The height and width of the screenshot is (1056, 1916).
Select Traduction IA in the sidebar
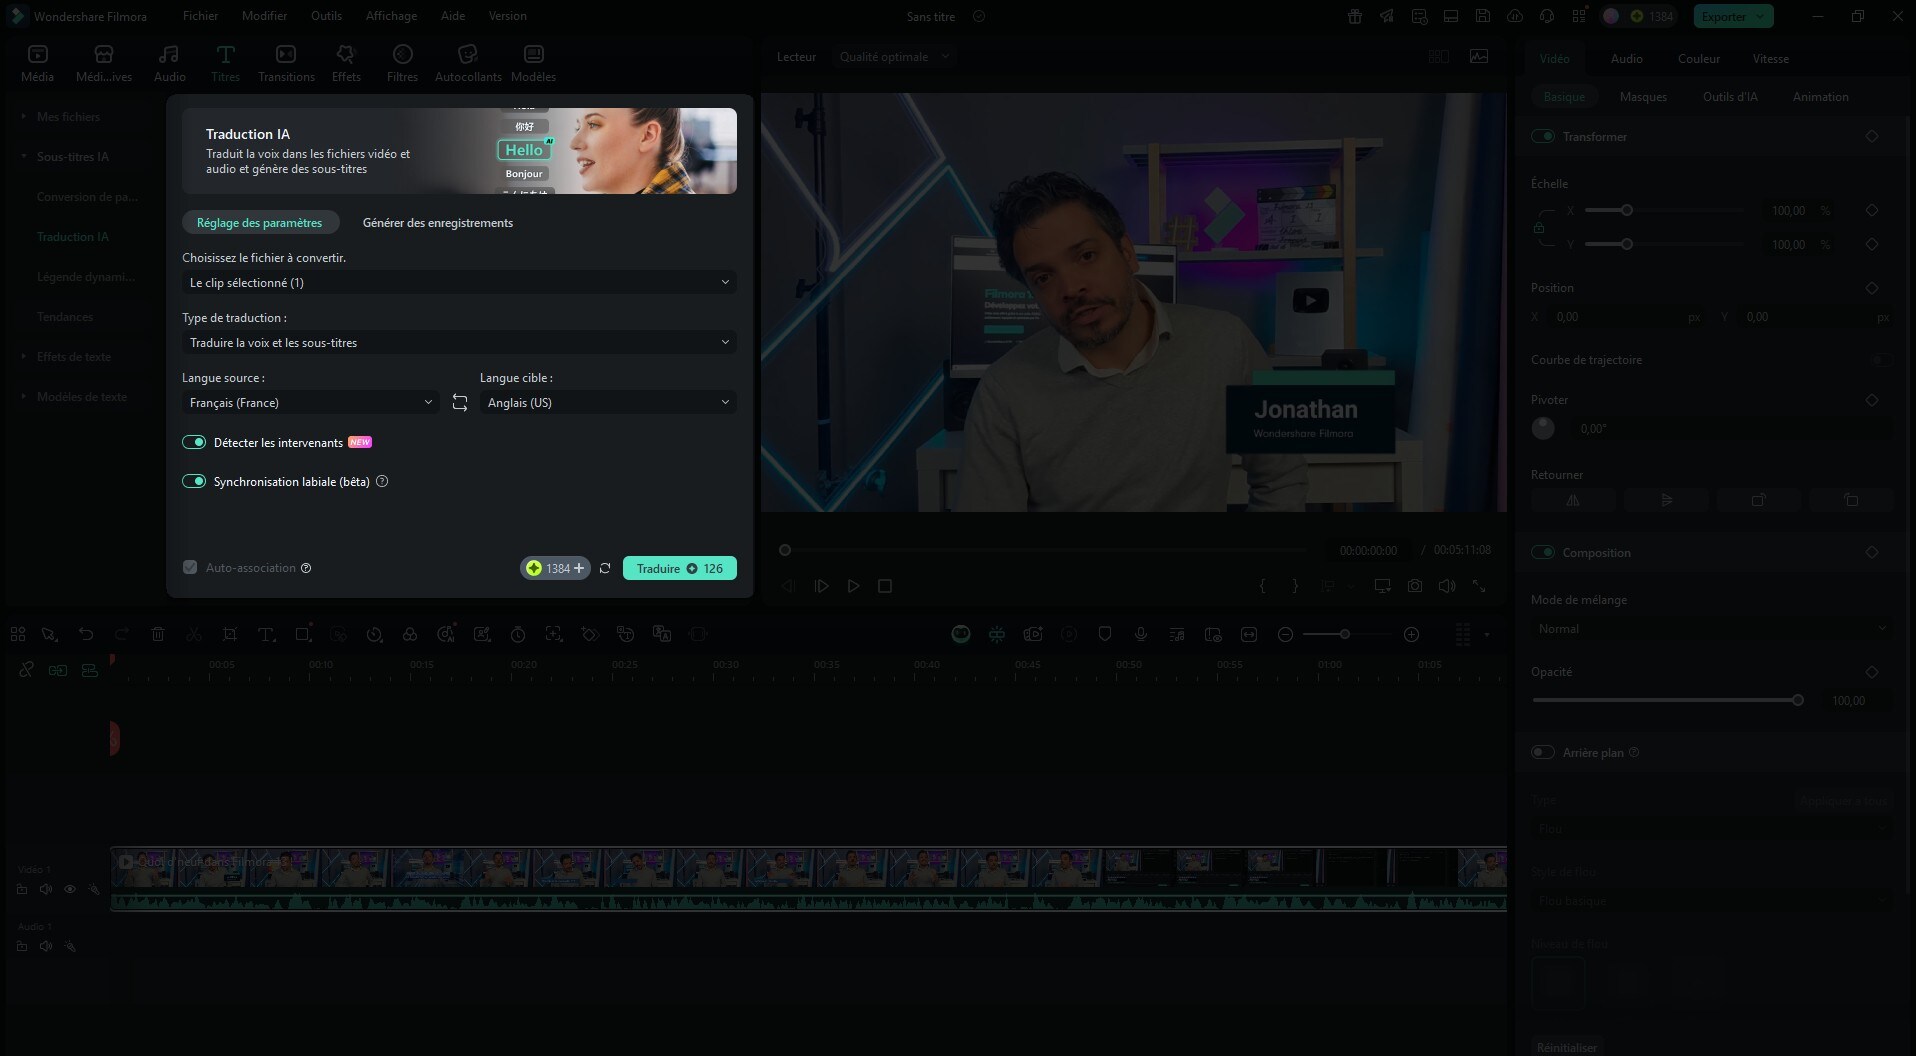coord(73,237)
